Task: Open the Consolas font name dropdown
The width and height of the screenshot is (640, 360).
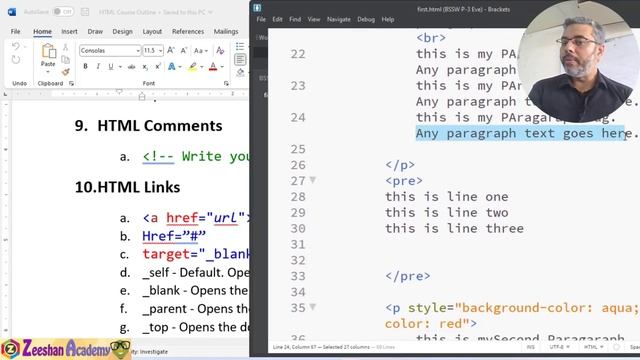Action: click(x=138, y=51)
